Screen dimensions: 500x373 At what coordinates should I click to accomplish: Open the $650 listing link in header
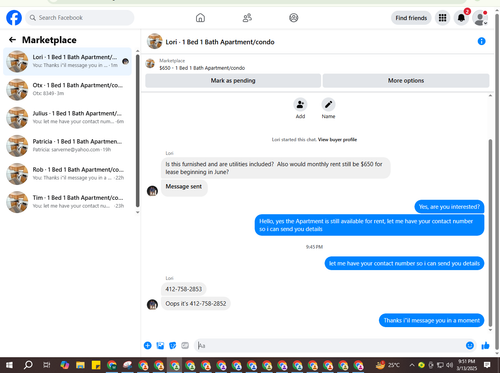[x=202, y=68]
